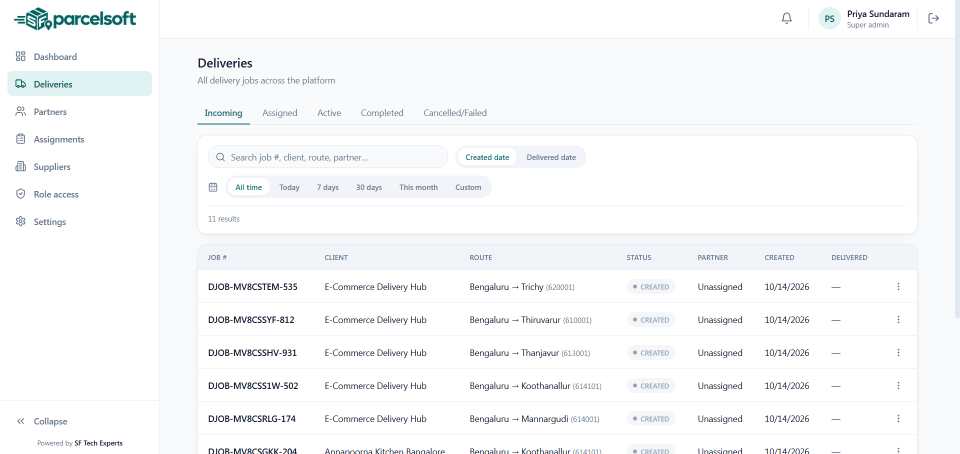Open Settings in the sidebar
Viewport: 960px width, 454px height.
click(80, 221)
